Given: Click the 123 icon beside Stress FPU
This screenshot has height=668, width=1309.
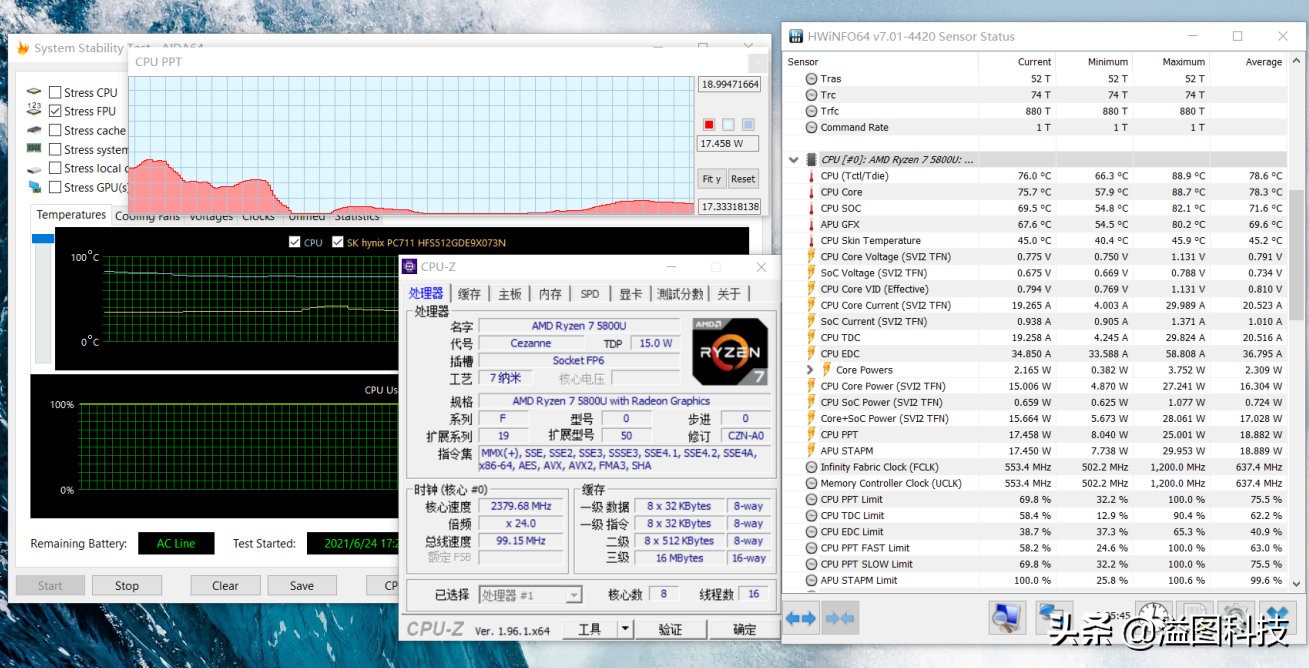Looking at the screenshot, I should (x=34, y=111).
